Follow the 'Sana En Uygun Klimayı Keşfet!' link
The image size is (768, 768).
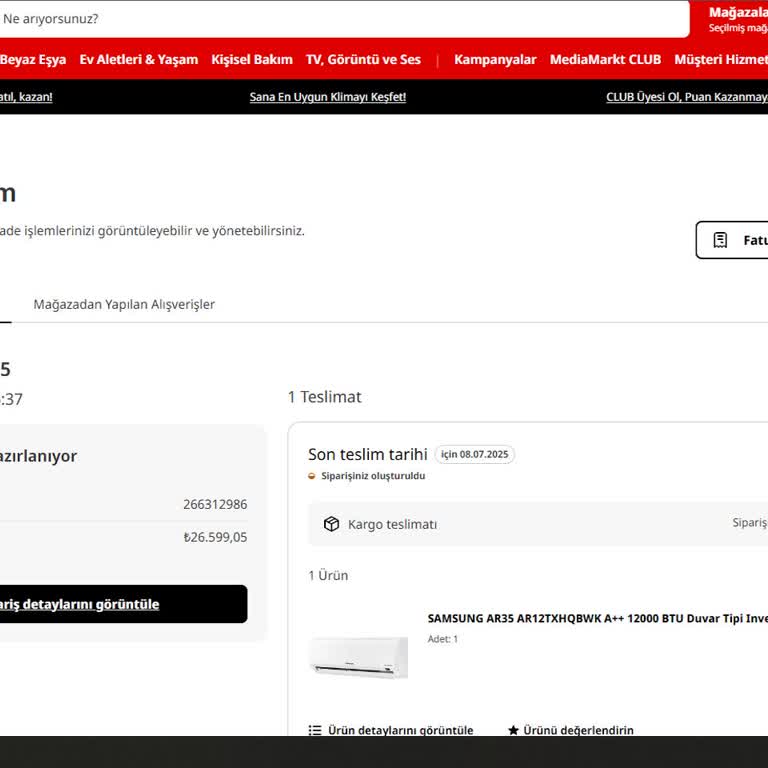328,97
